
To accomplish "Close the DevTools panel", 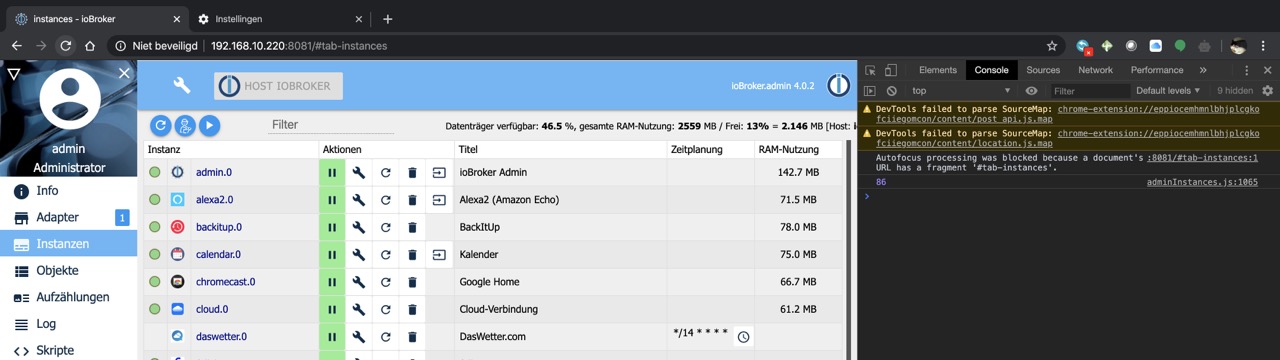I will (1267, 70).
